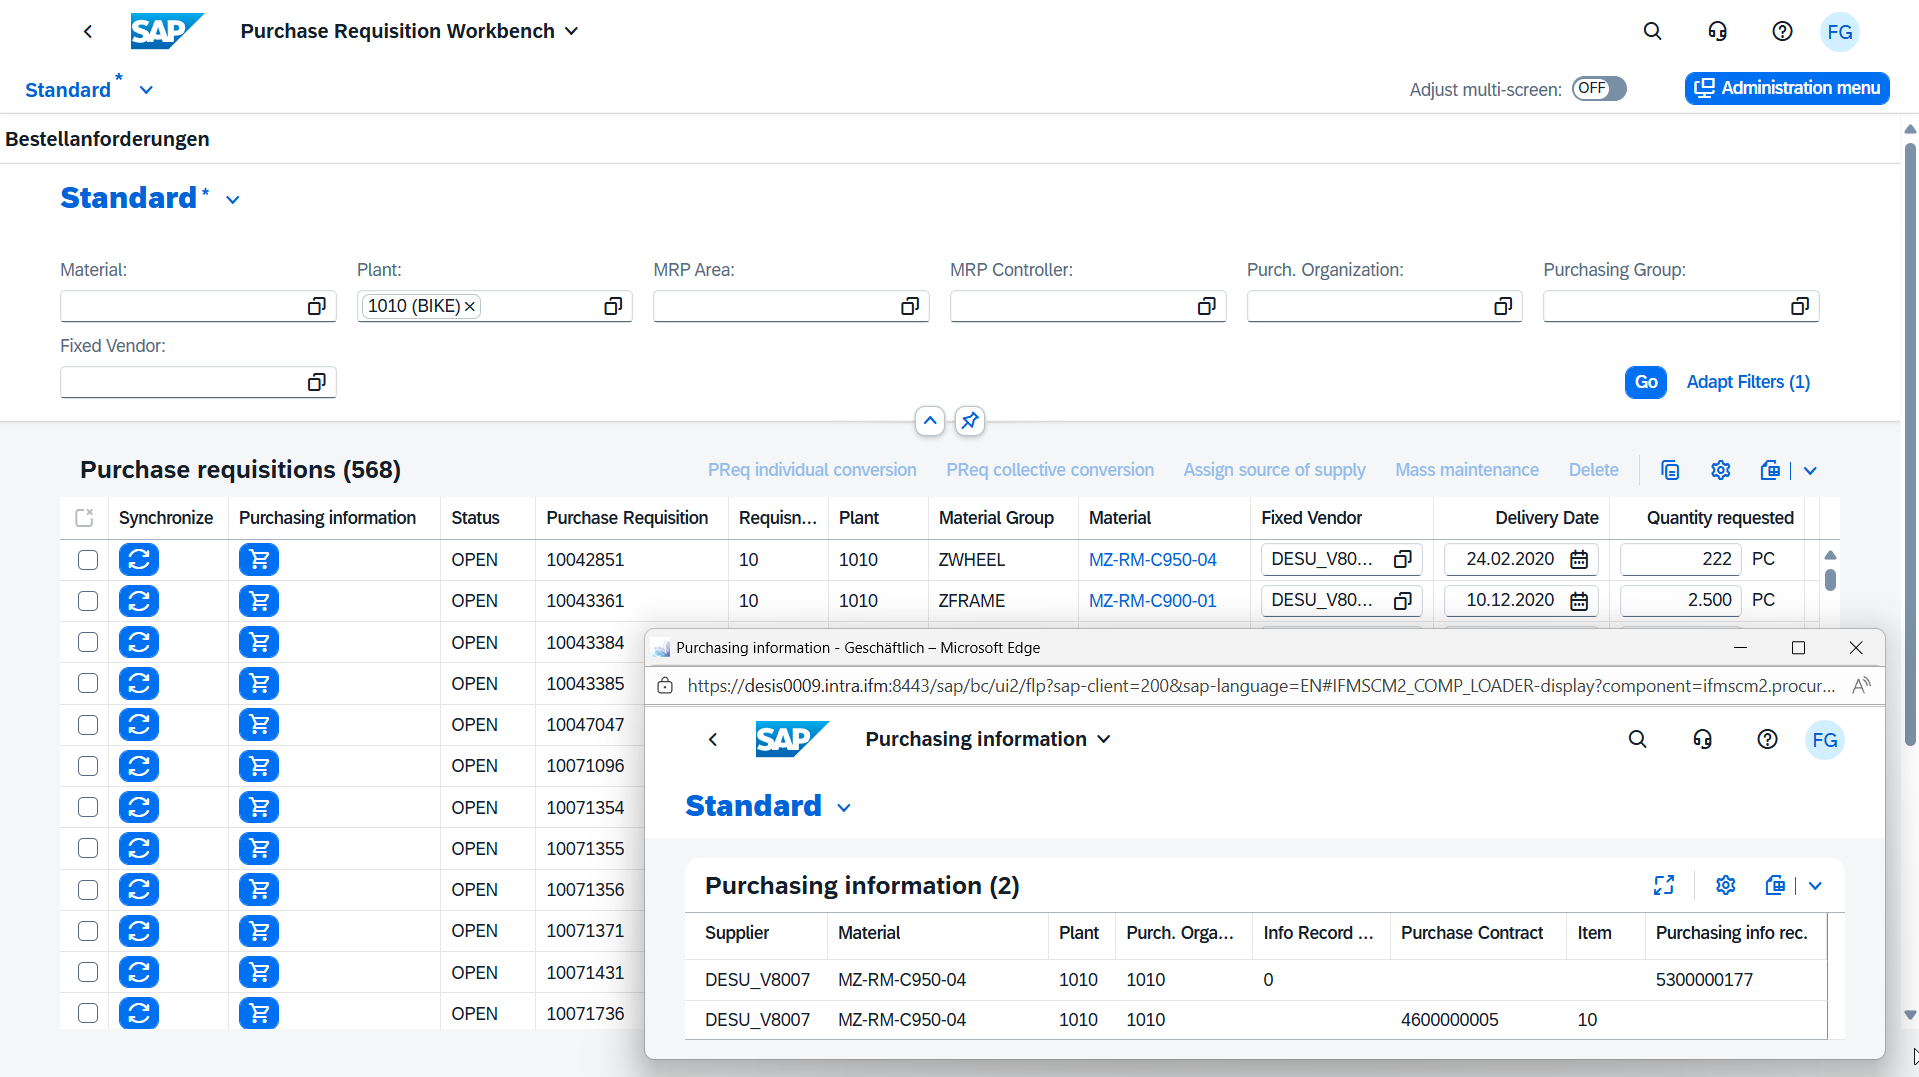Click PReq individual conversion action
The image size is (1919, 1077).
[x=812, y=470]
